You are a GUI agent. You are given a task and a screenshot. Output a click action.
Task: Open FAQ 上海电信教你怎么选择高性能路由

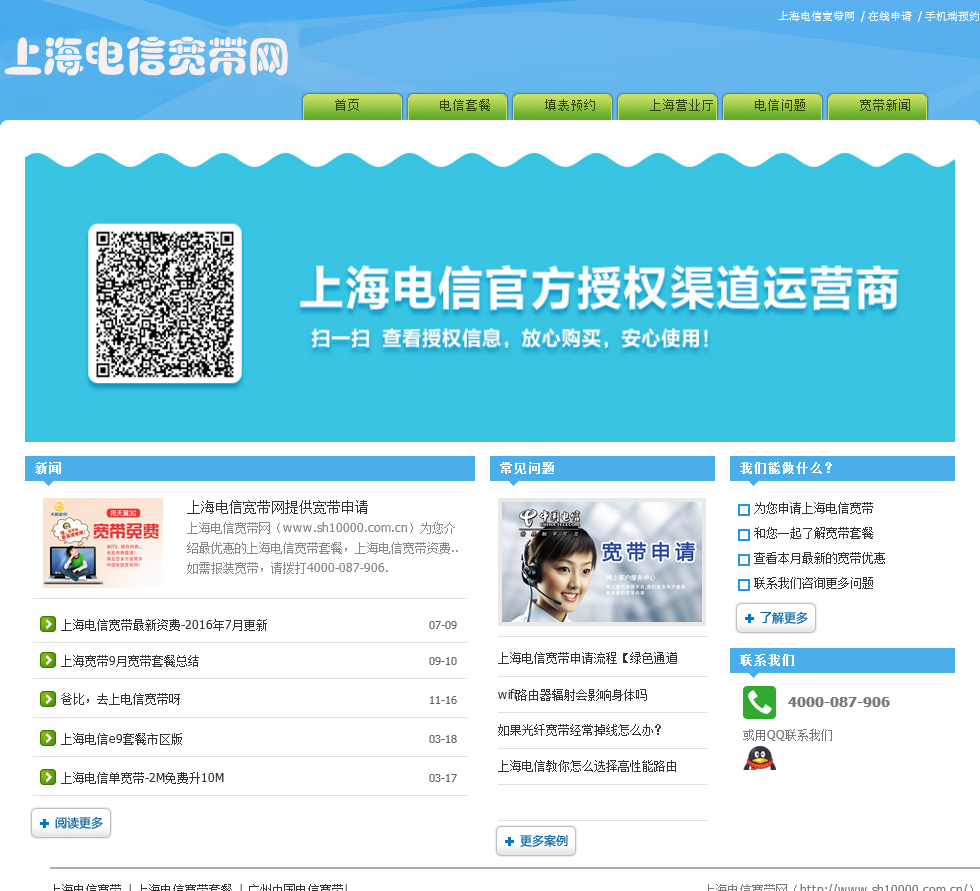pos(587,766)
